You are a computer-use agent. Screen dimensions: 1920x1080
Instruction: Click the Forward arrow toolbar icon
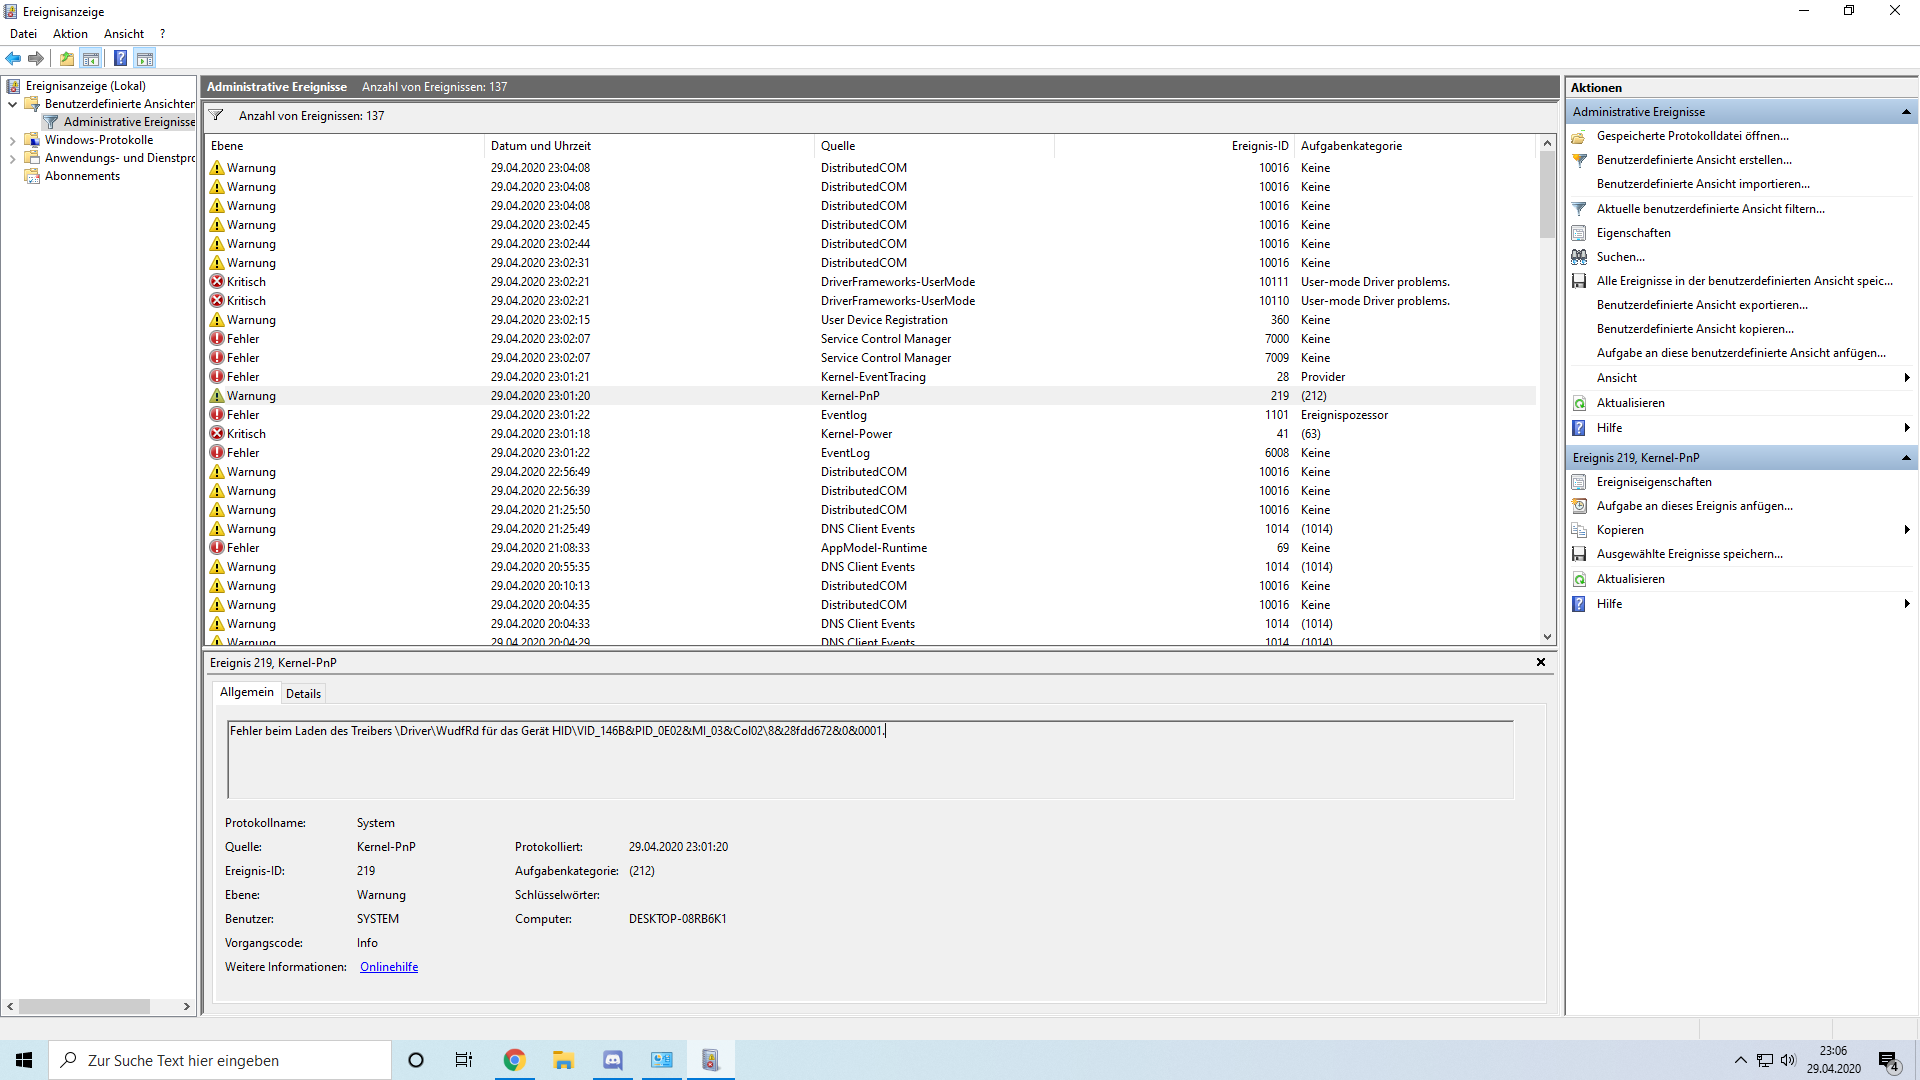pos(36,58)
